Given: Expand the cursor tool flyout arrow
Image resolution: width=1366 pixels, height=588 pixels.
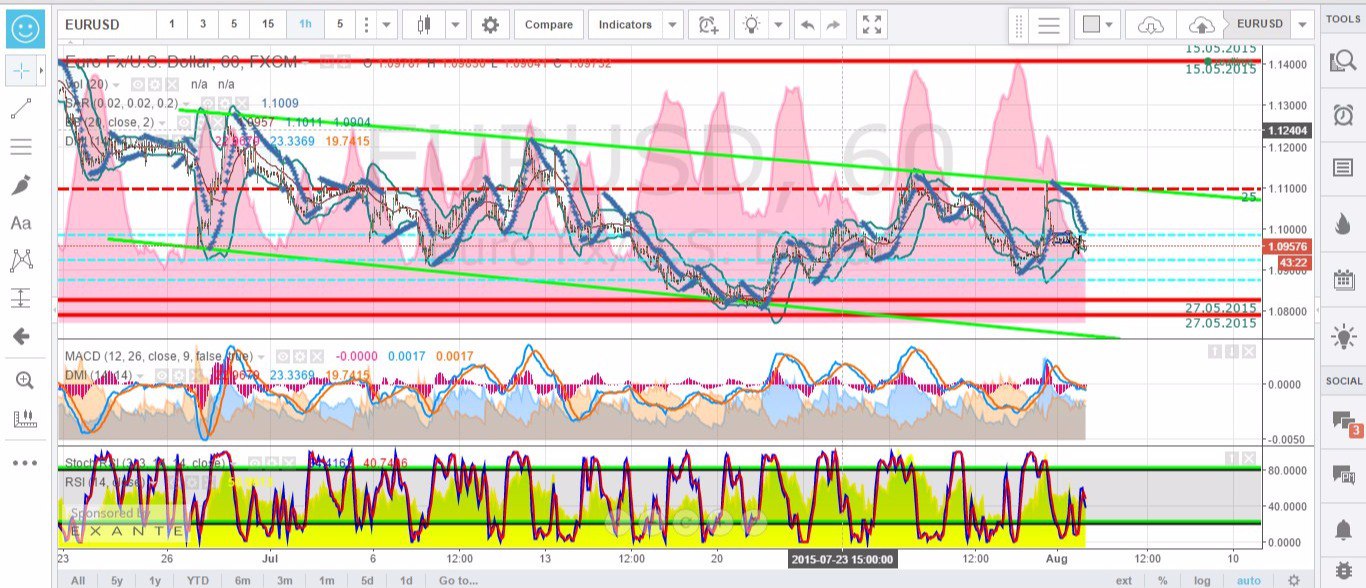Looking at the screenshot, I should [x=41, y=72].
